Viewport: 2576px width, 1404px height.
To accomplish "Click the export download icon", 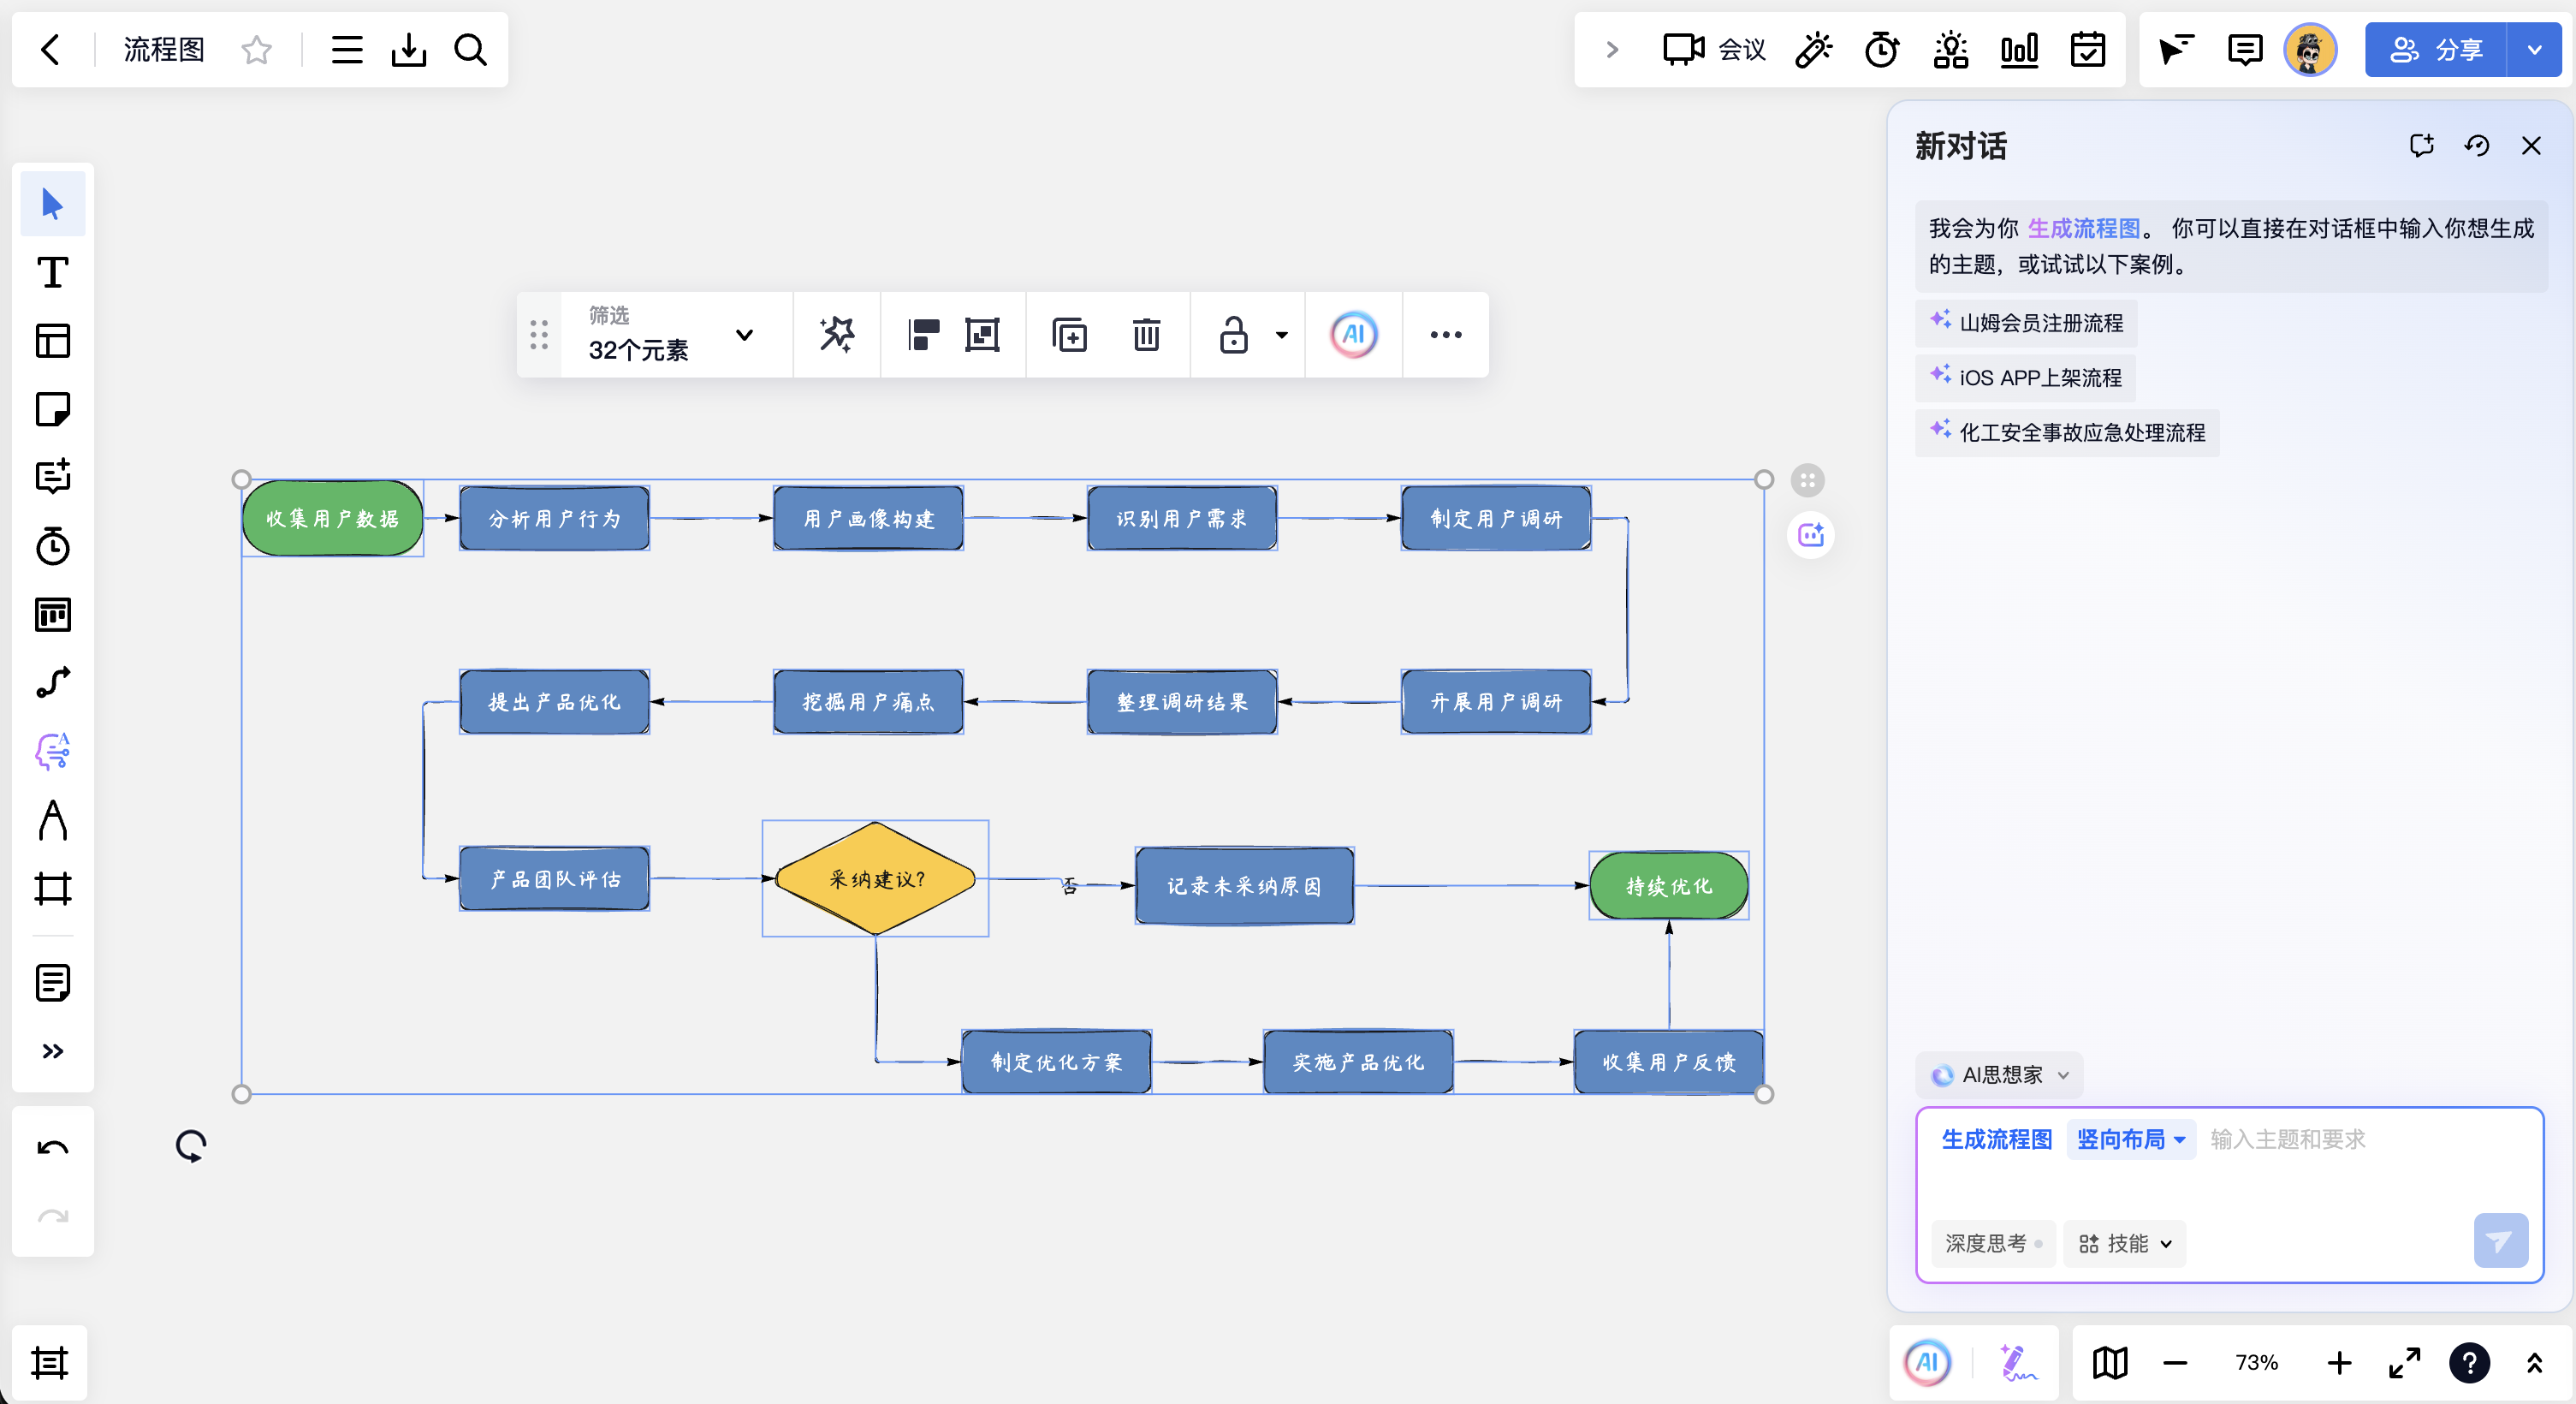I will (x=408, y=49).
